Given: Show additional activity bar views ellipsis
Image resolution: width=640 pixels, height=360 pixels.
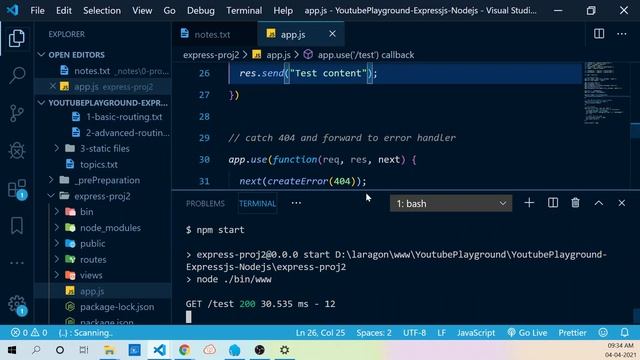Looking at the screenshot, I should click(x=17, y=262).
